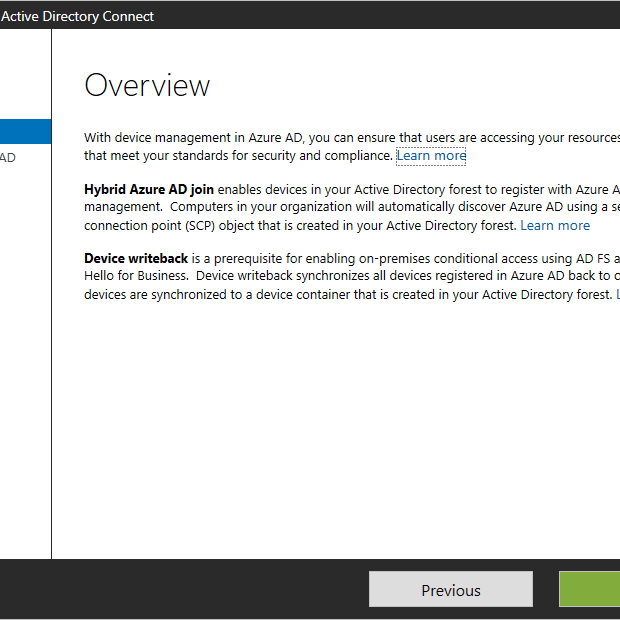The image size is (620, 620).
Task: Click the Overview heading
Action: click(147, 85)
